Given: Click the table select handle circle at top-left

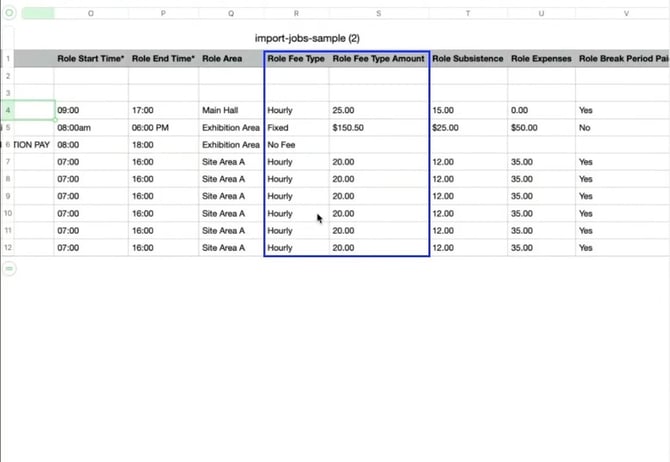Looking at the screenshot, I should 9,14.
